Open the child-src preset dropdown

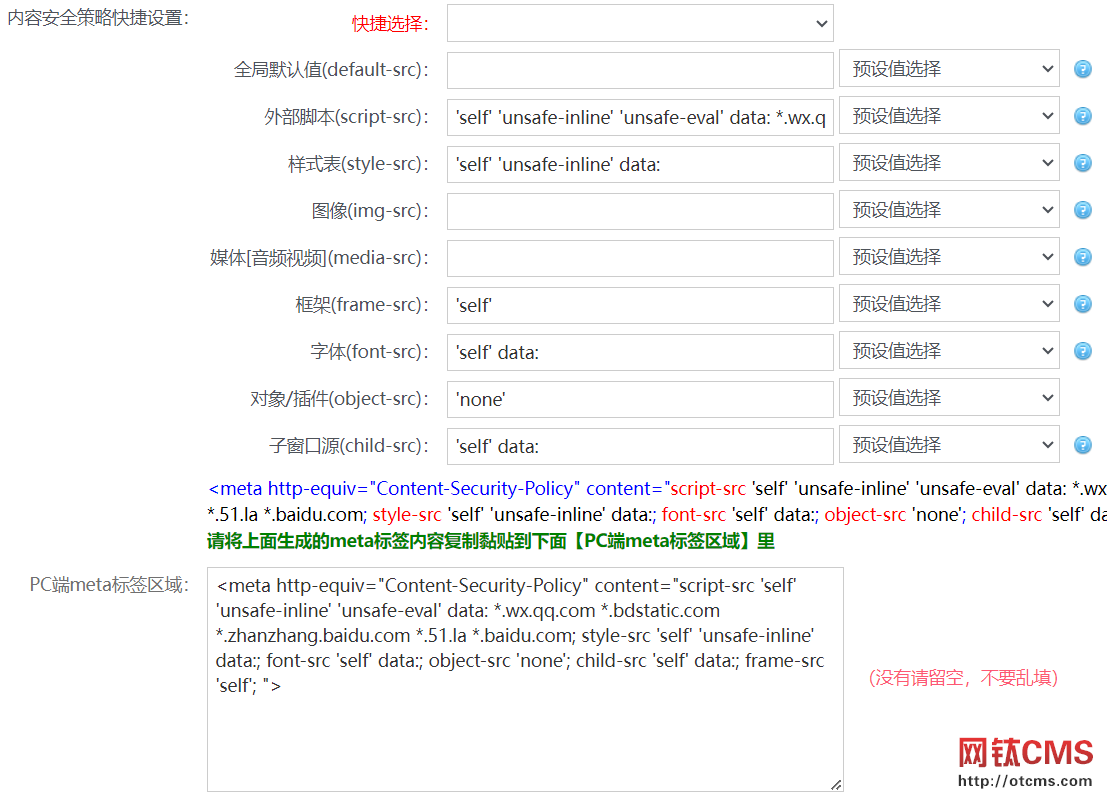[x=948, y=444]
